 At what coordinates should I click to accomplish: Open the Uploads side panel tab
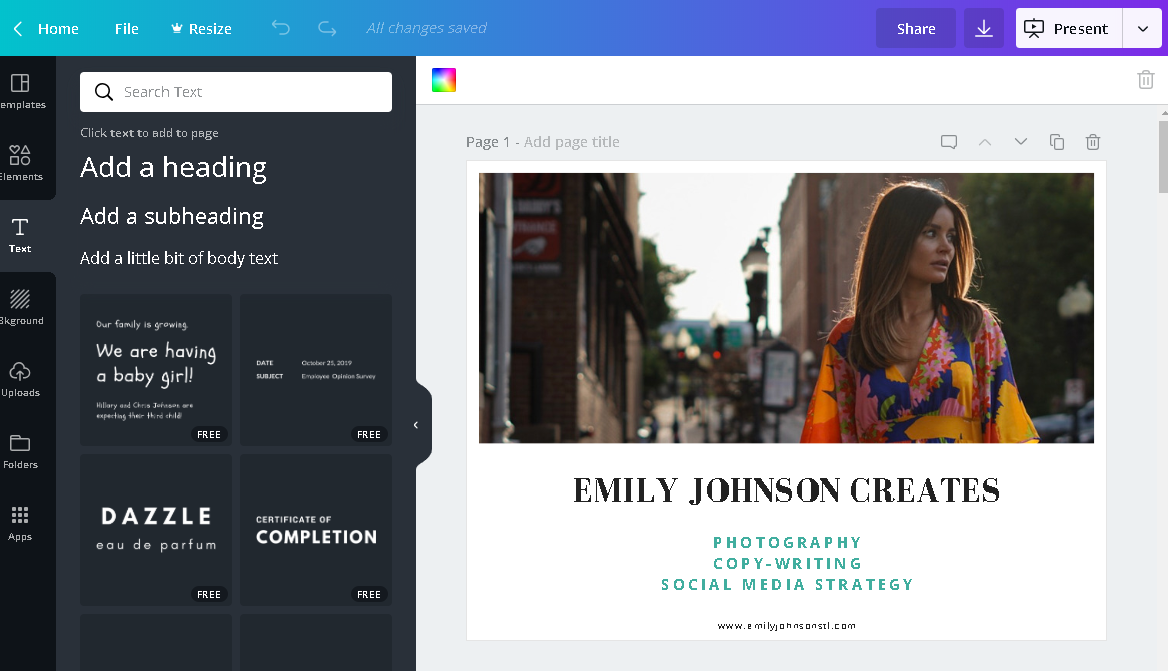pyautogui.click(x=20, y=380)
